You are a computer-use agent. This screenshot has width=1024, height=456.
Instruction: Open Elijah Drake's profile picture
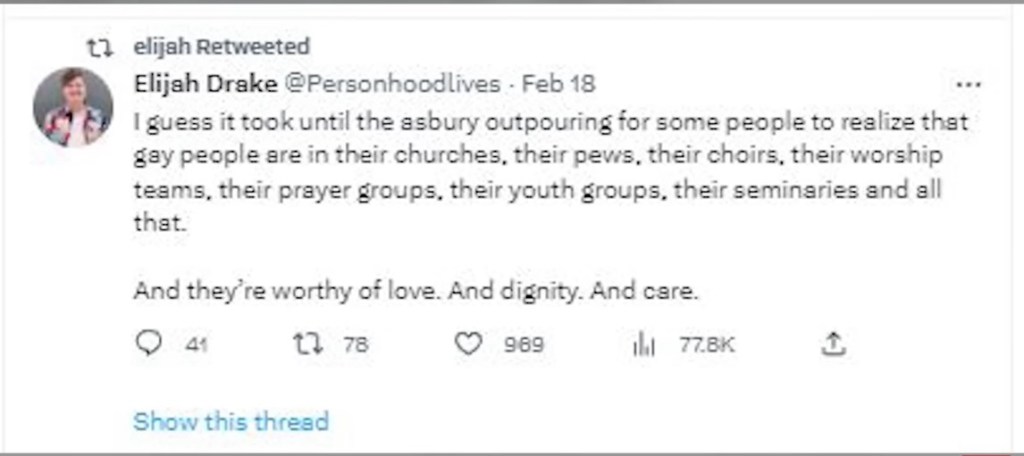pos(71,107)
